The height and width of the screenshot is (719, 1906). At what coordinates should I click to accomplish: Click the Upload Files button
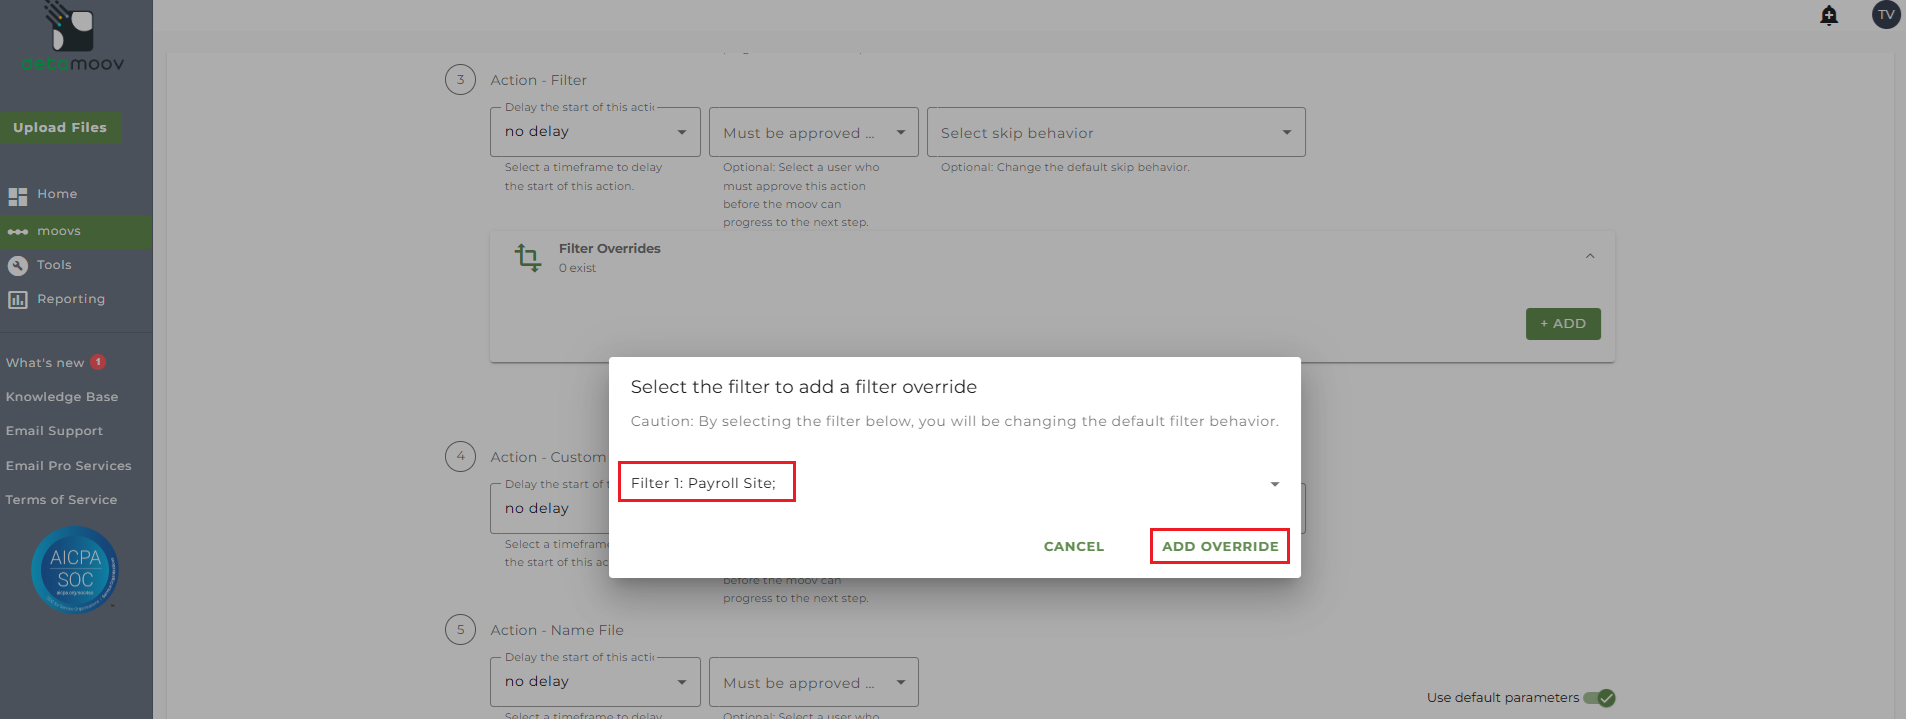point(60,128)
